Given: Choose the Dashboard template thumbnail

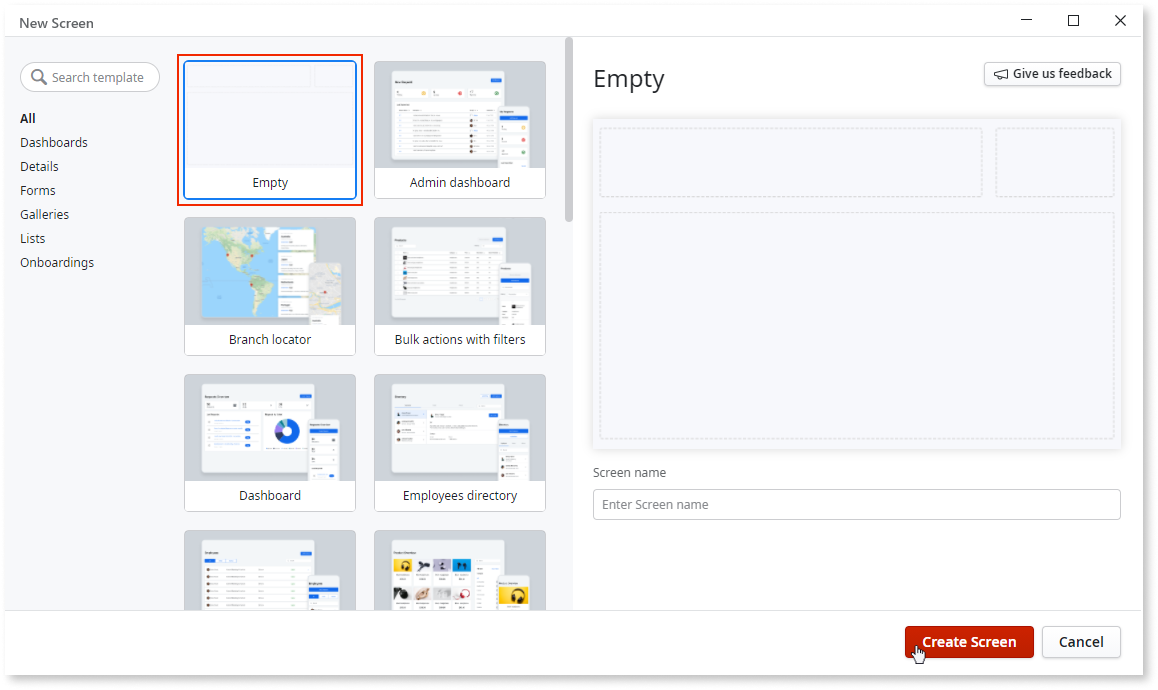Looking at the screenshot, I should (x=270, y=430).
